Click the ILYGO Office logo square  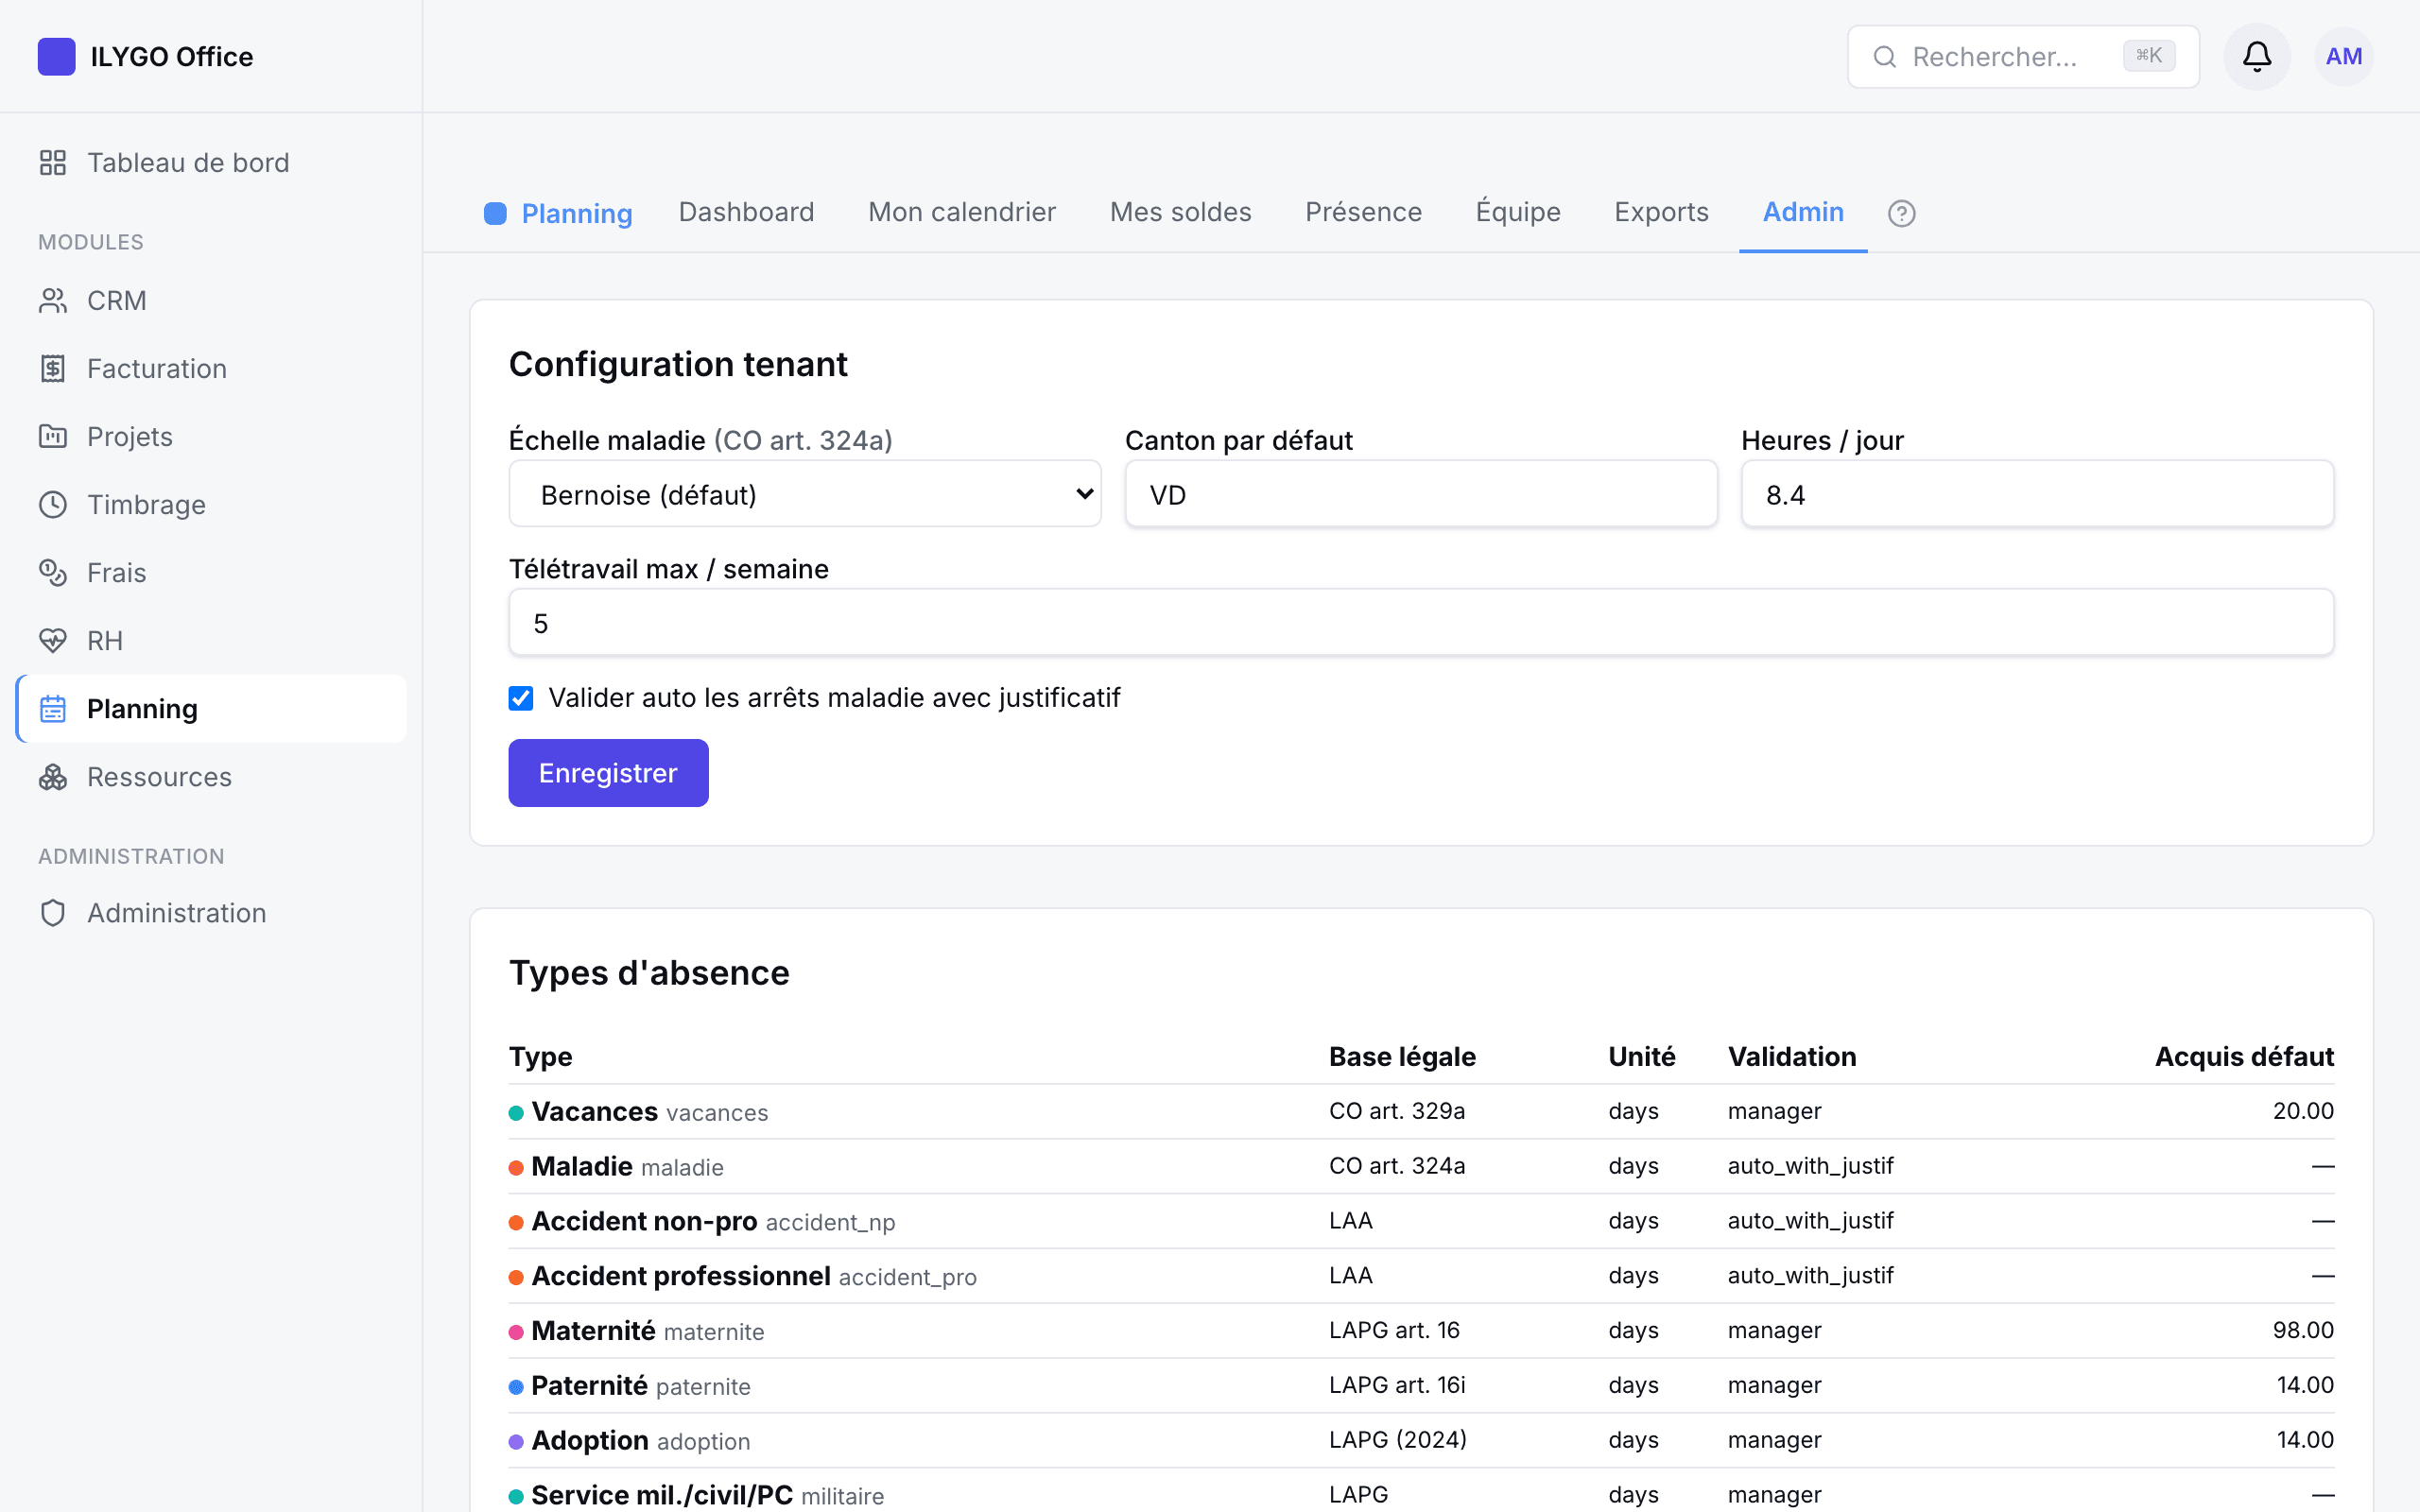[56, 56]
